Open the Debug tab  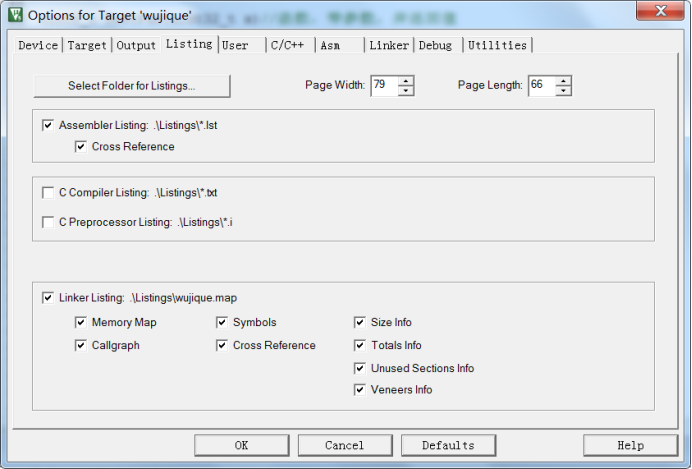(x=438, y=45)
